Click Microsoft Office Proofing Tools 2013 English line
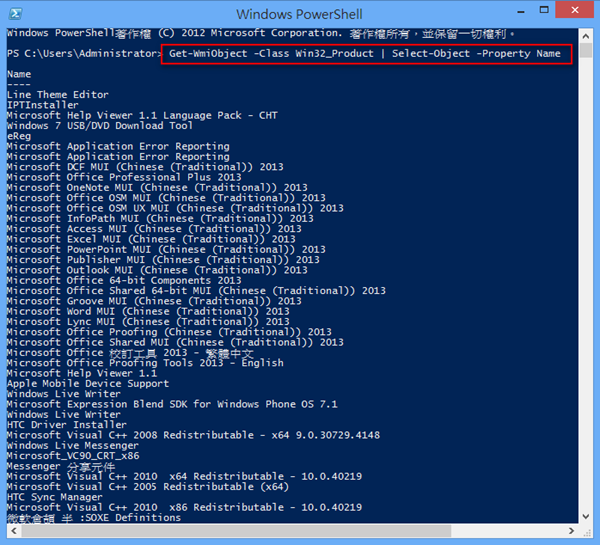 pos(145,363)
